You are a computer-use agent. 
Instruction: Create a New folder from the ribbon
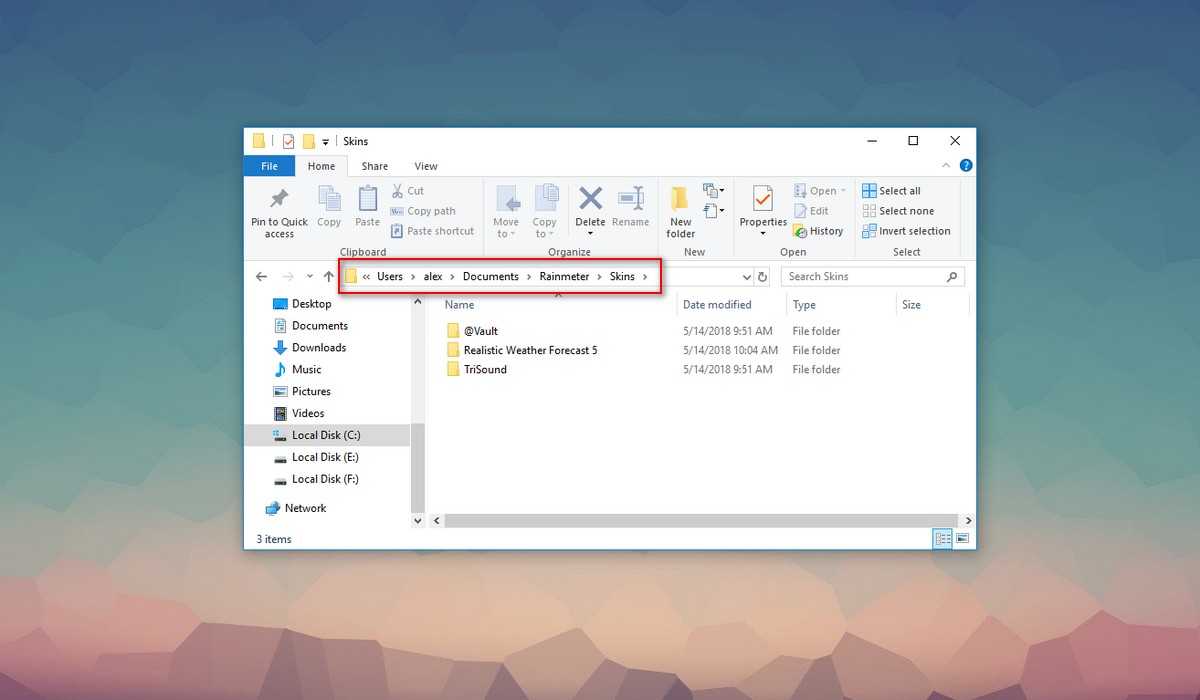coord(680,199)
